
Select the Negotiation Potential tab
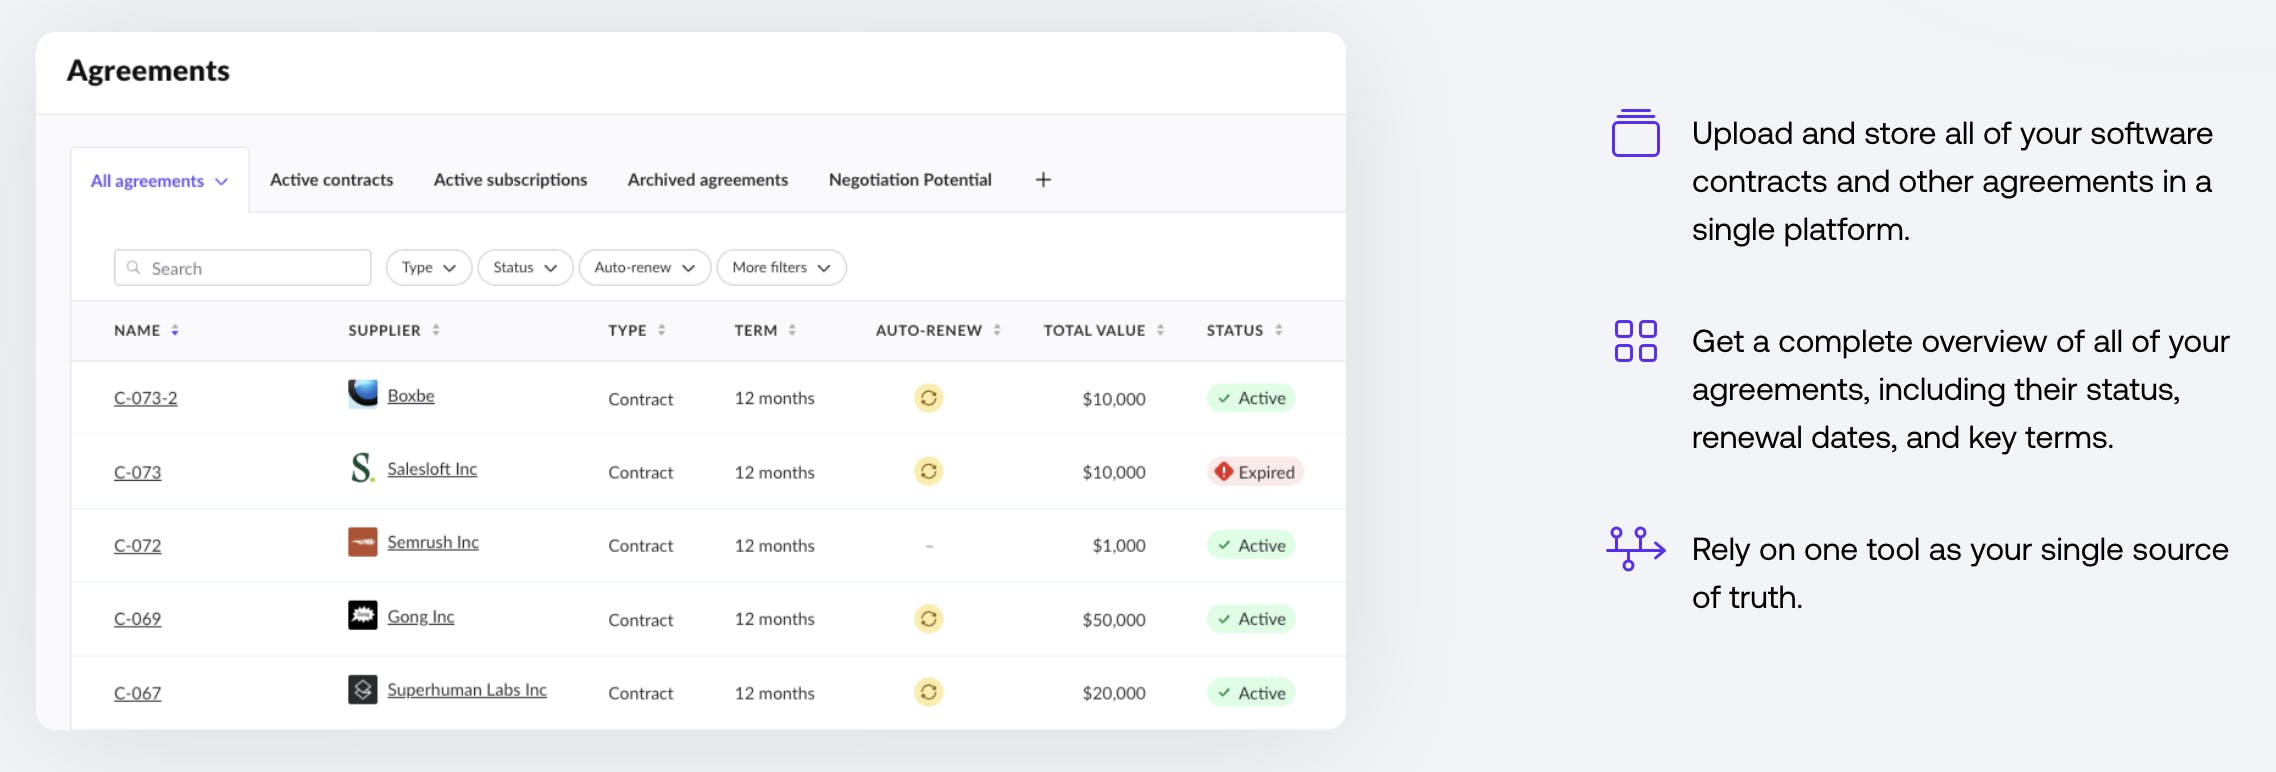910,180
